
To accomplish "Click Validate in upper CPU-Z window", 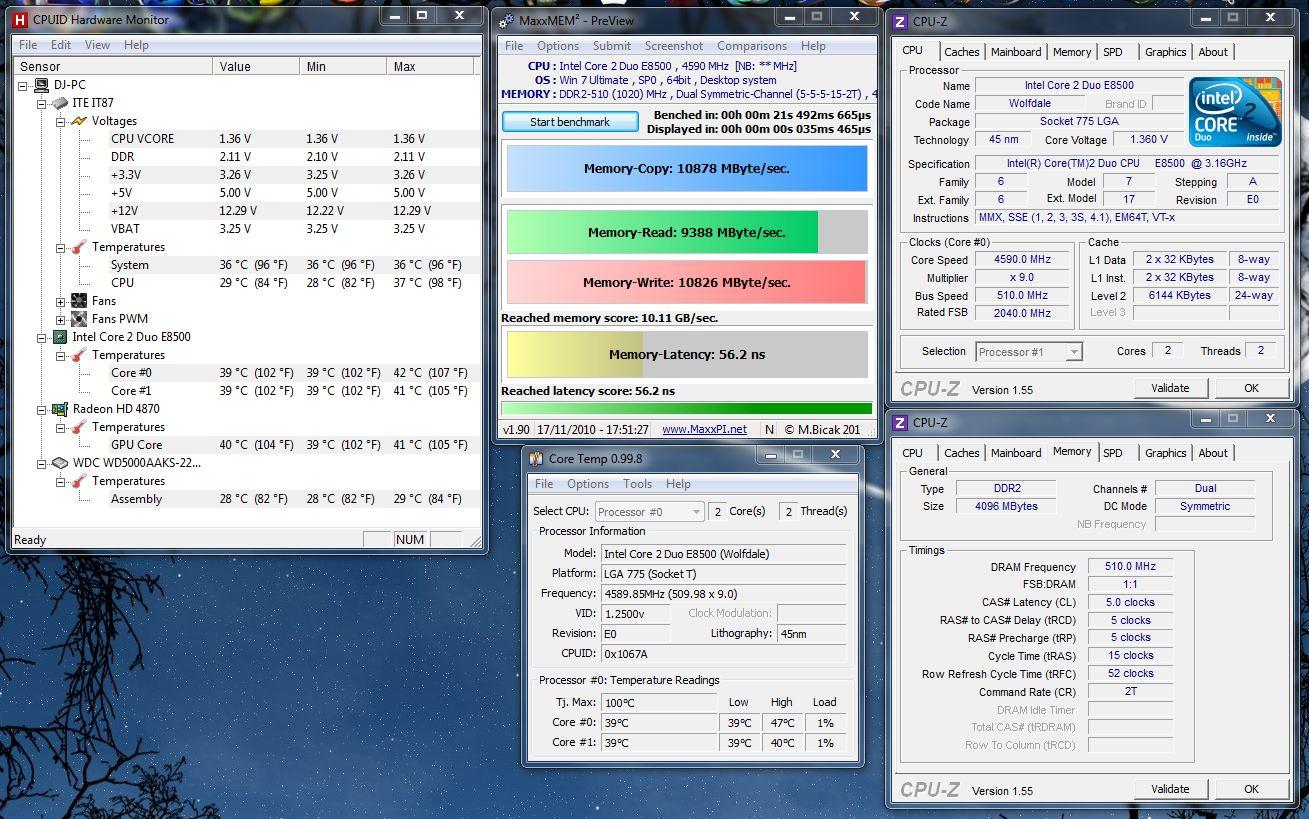I will click(x=1170, y=388).
